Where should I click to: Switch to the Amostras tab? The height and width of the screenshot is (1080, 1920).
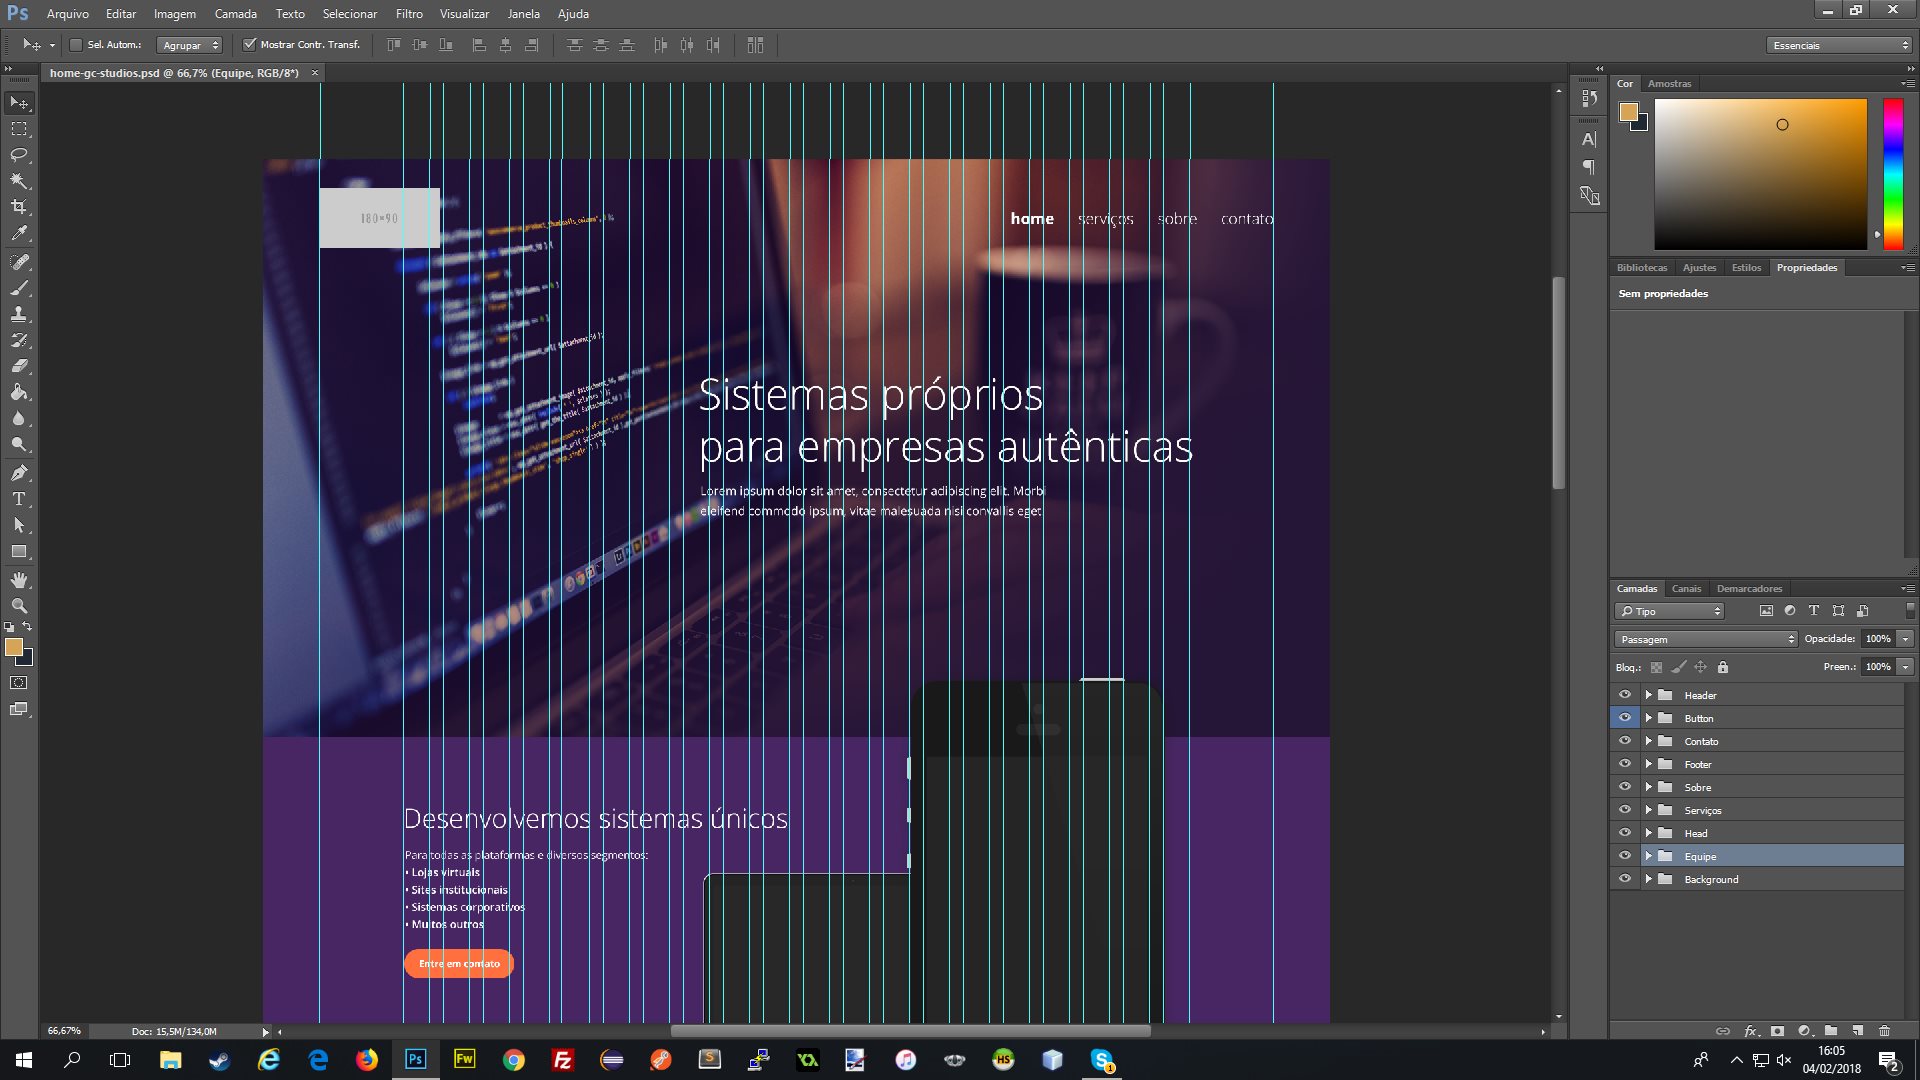1669,84
